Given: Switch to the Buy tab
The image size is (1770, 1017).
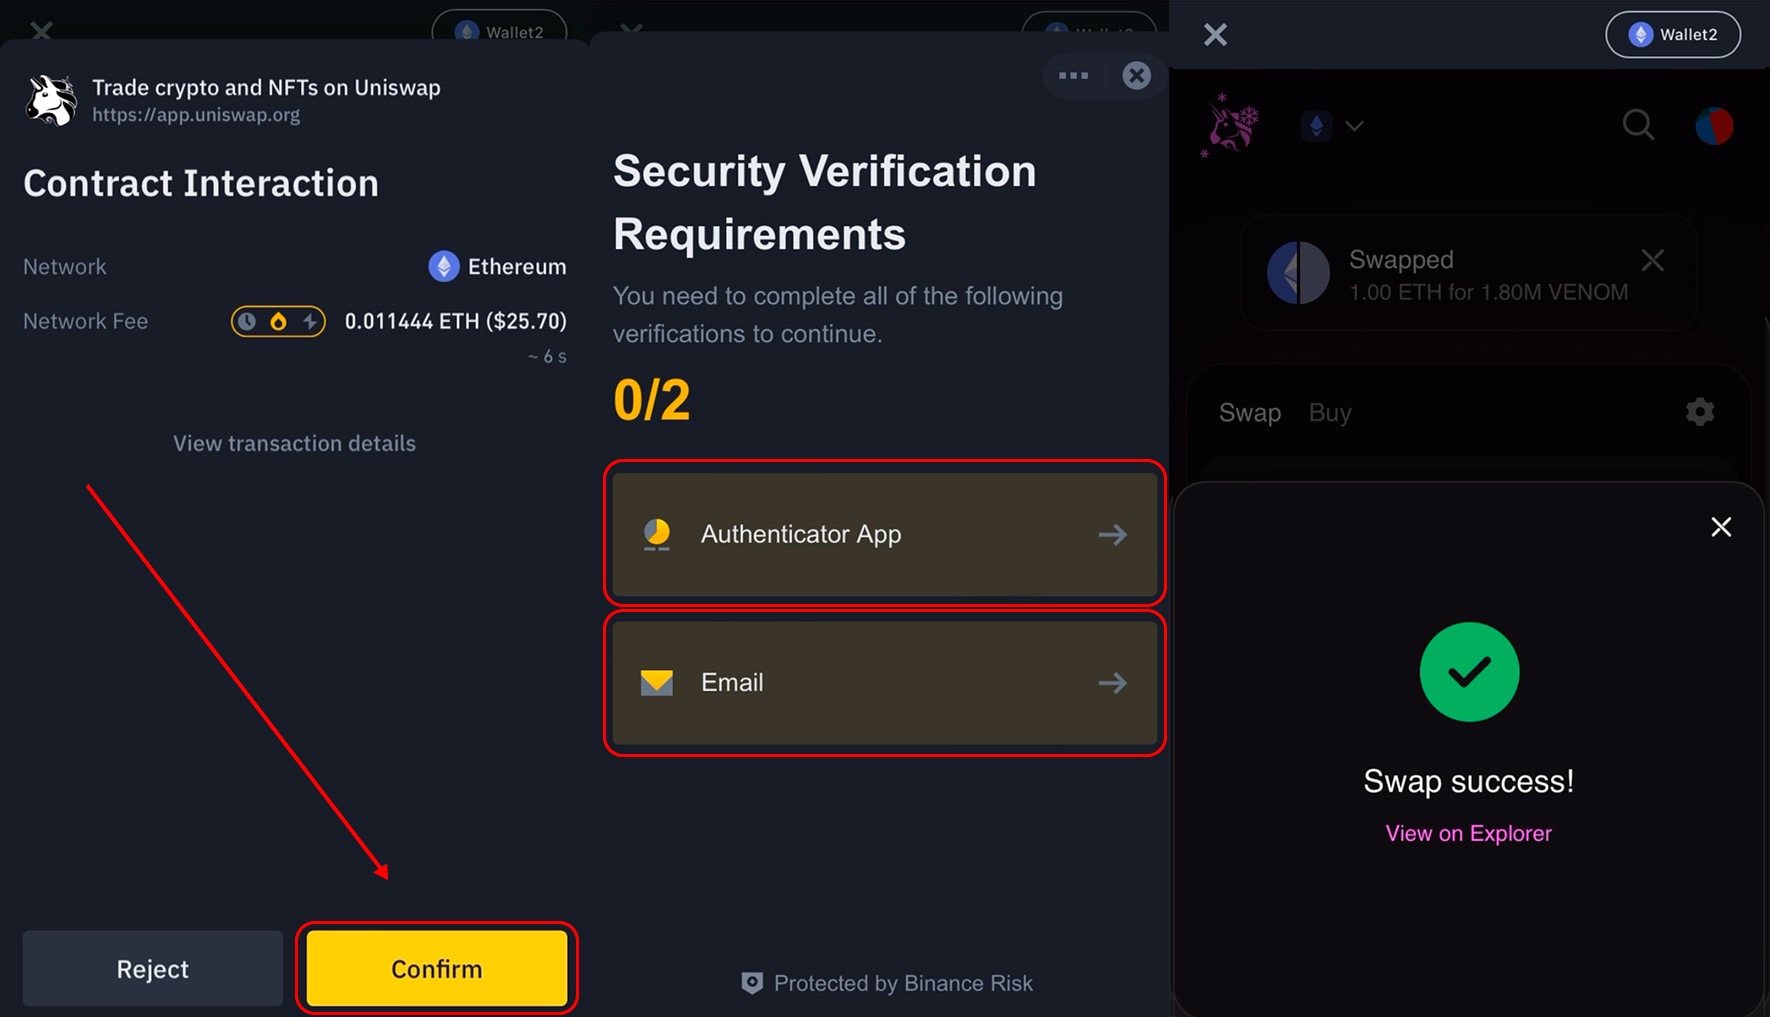Looking at the screenshot, I should tap(1329, 413).
